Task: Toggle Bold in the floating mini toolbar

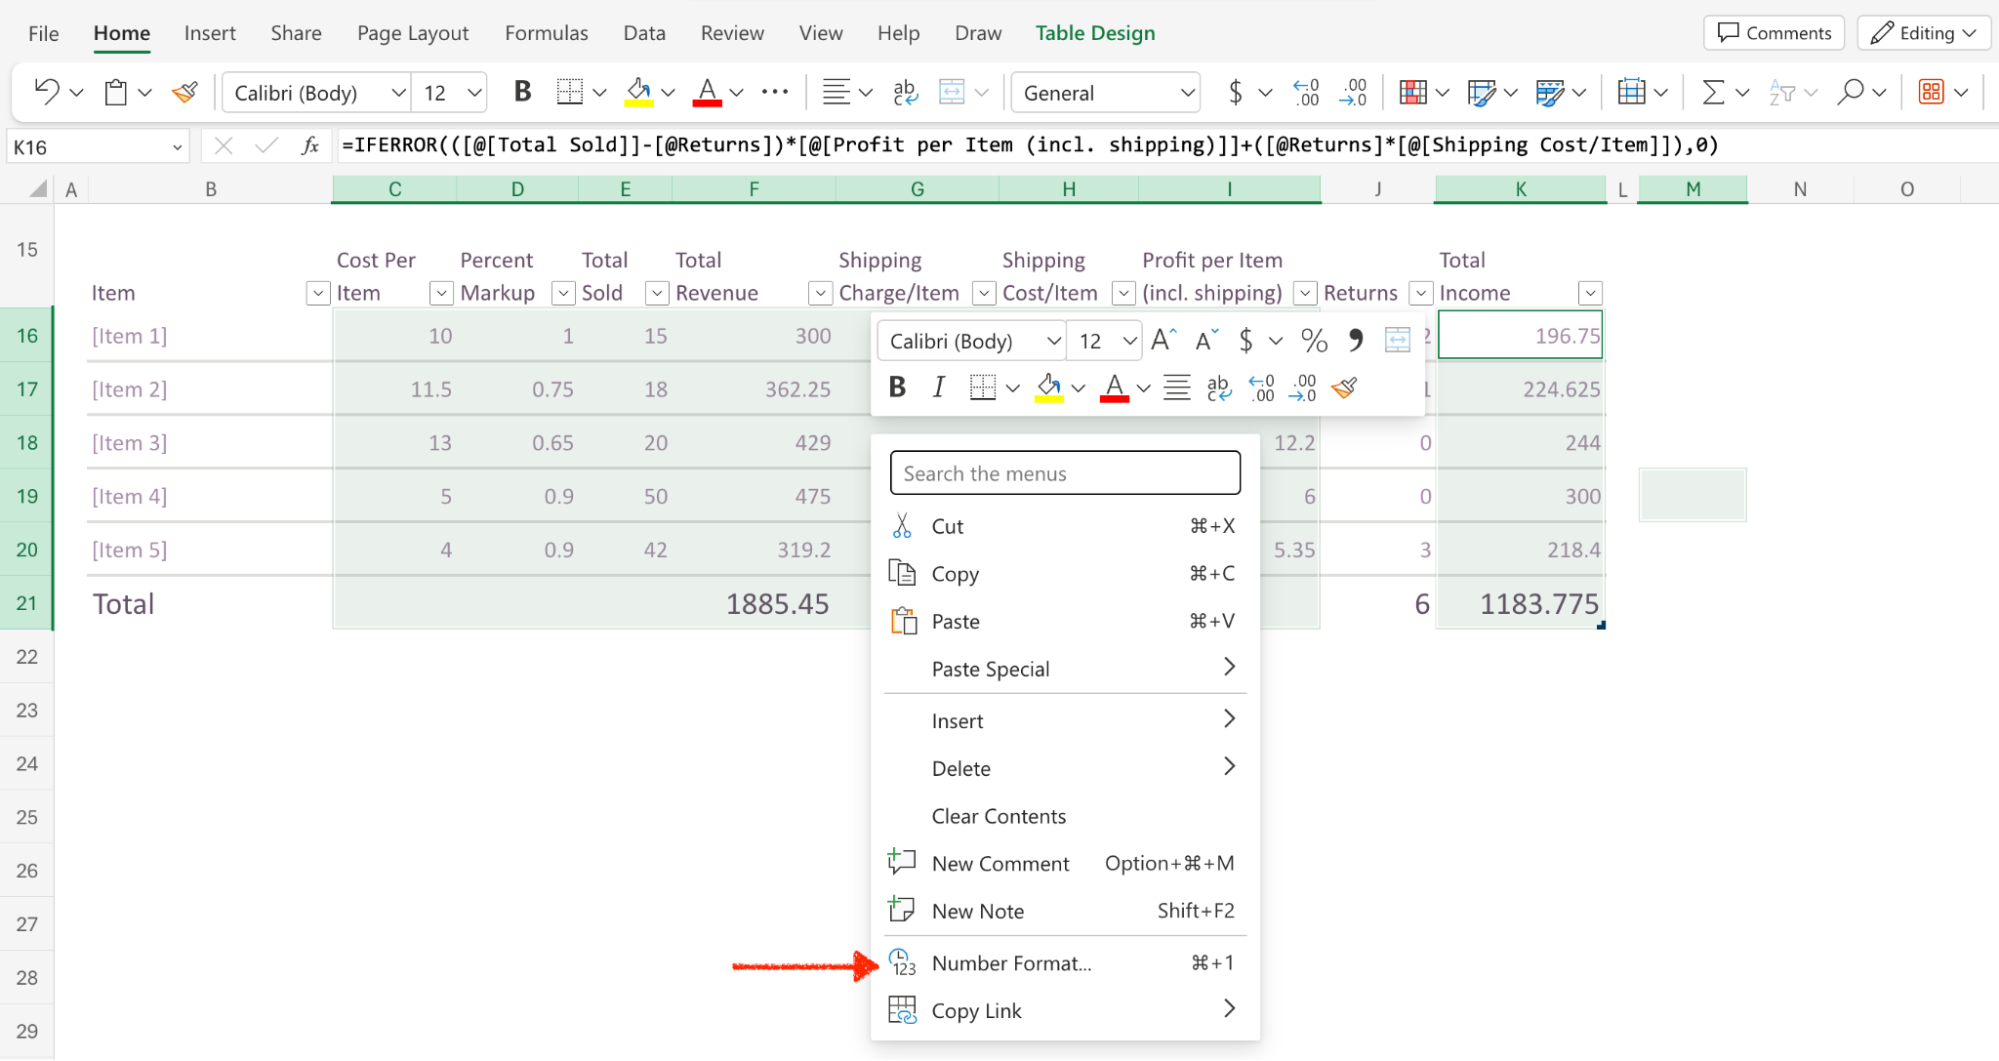Action: pos(897,388)
